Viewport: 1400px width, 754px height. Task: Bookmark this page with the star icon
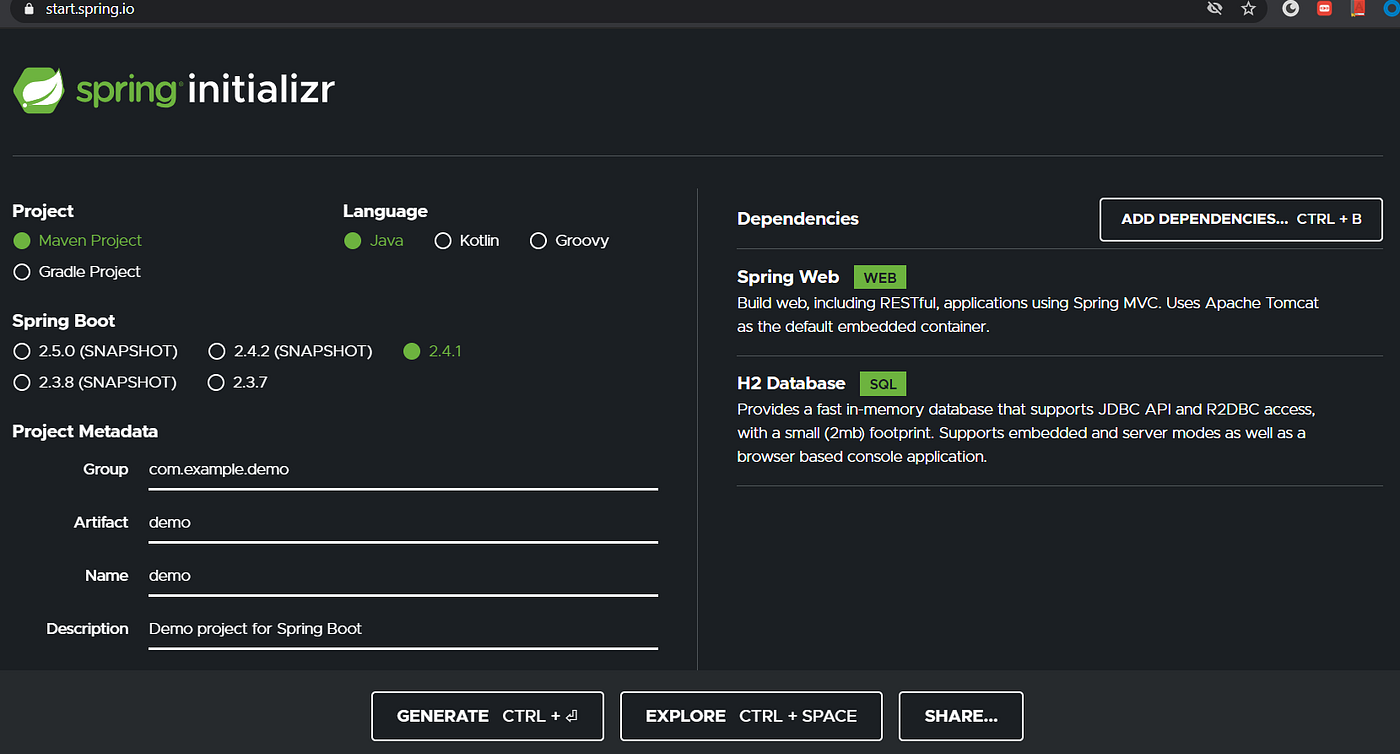pyautogui.click(x=1248, y=9)
